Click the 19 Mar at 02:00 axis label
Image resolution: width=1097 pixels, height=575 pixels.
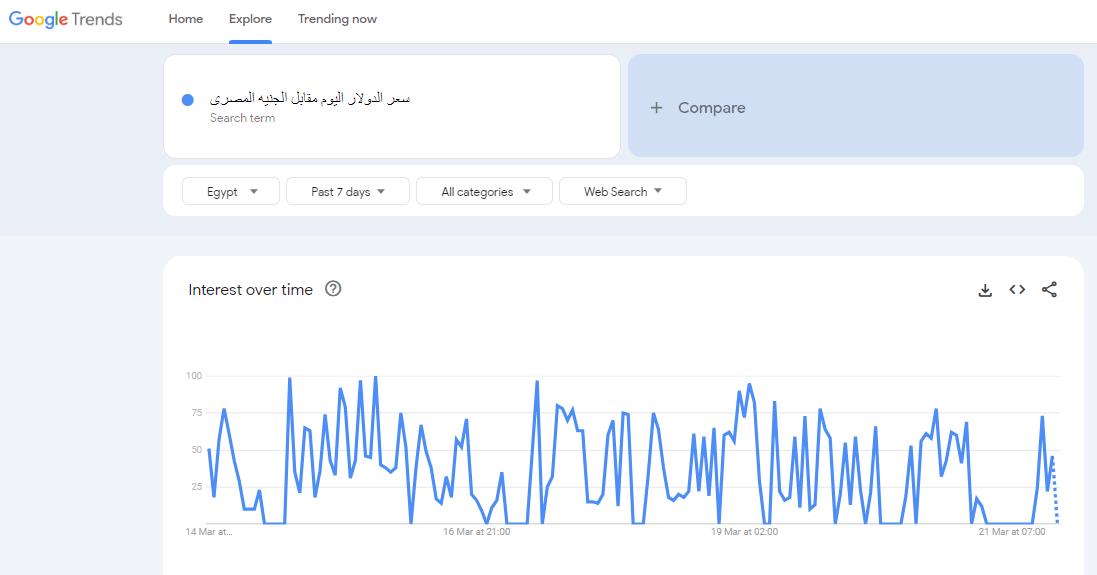[744, 532]
